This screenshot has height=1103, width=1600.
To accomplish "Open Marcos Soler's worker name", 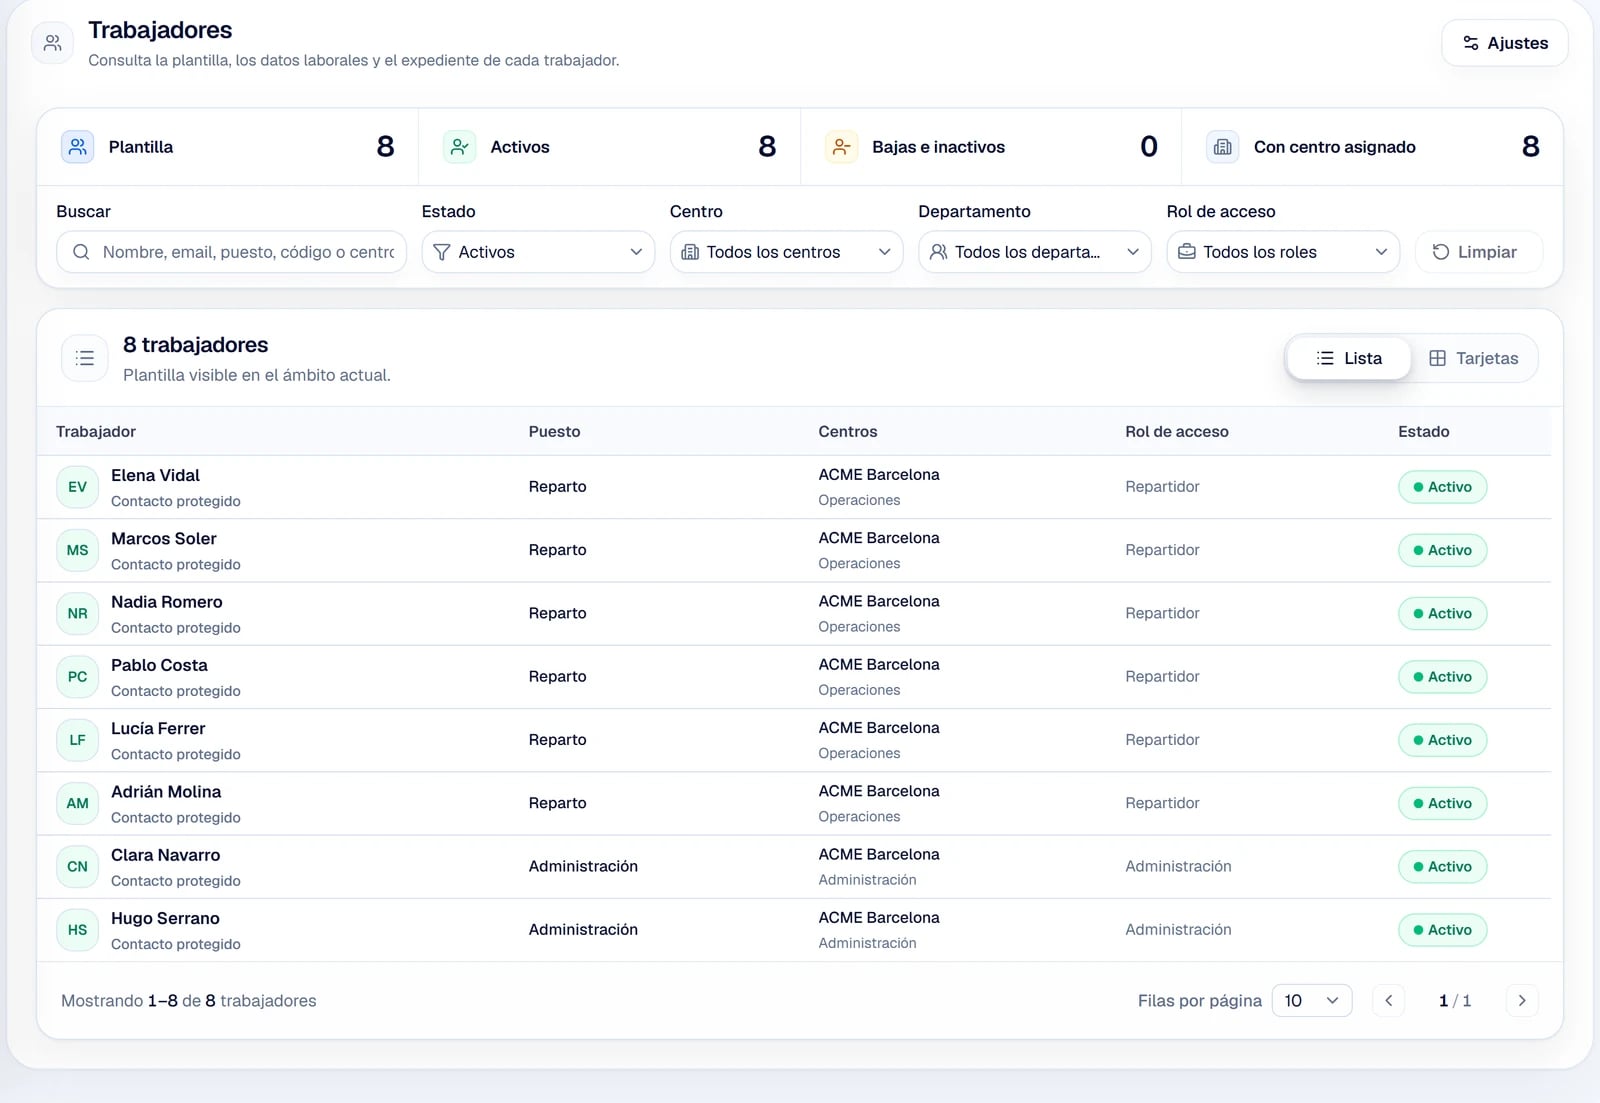I will [164, 538].
